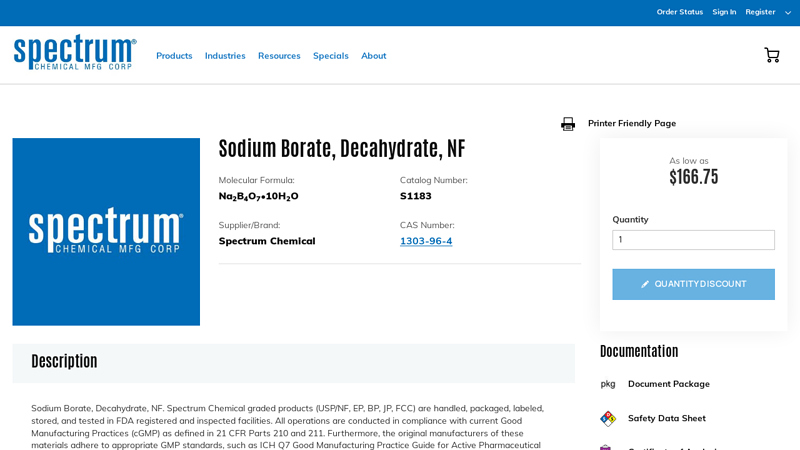800x450 pixels.
Task: Expand the account dropdown chevron in top bar
Action: [788, 13]
